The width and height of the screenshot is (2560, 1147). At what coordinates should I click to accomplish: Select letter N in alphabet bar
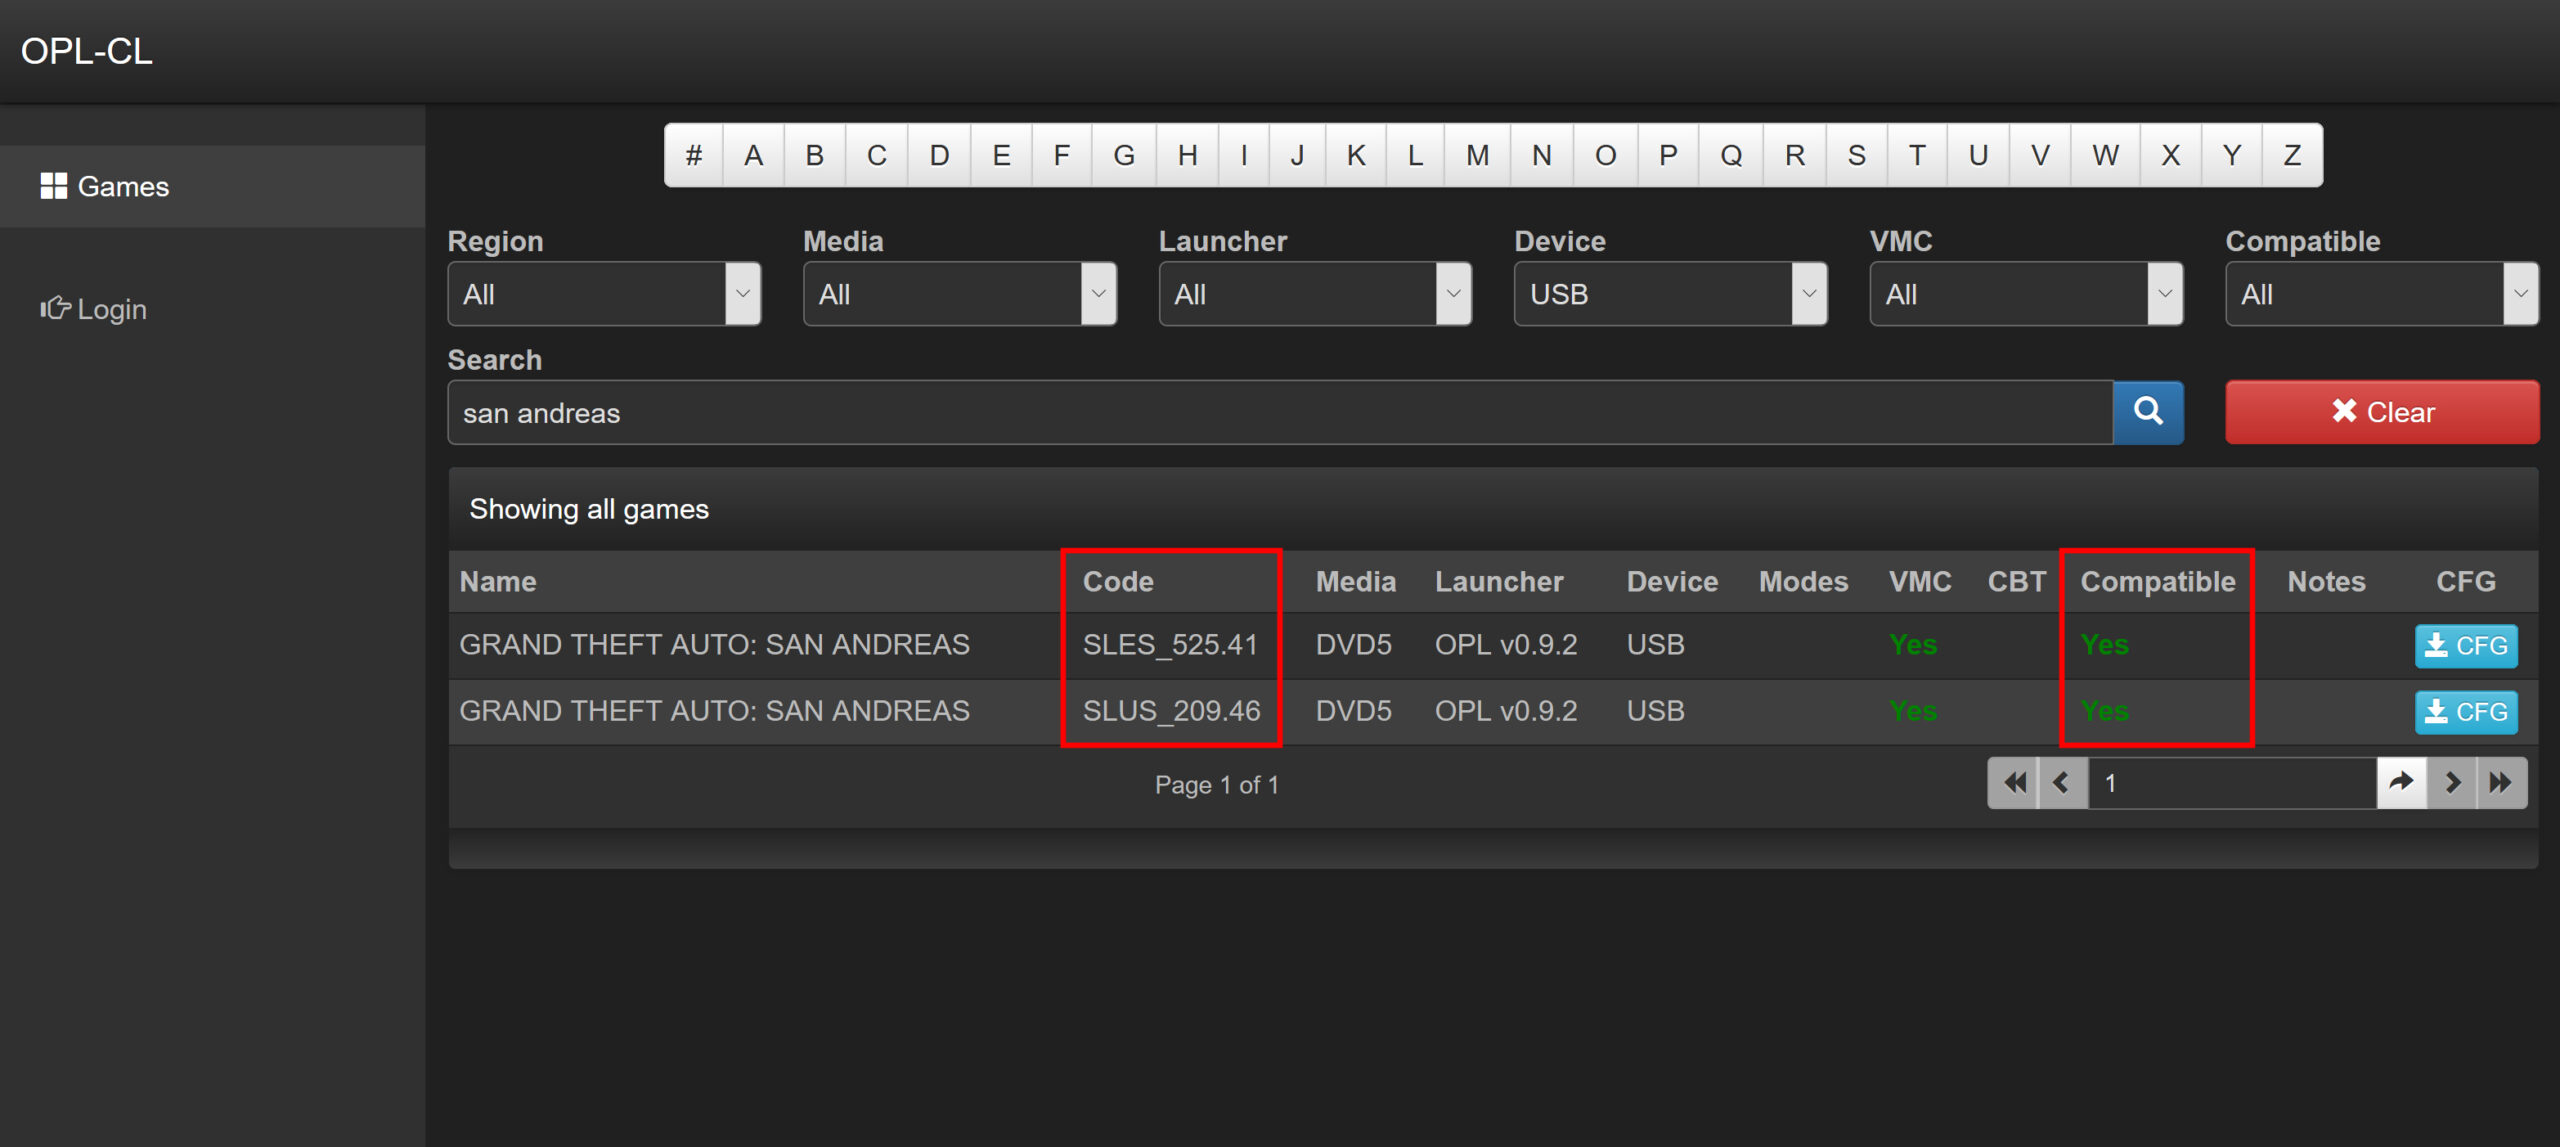click(1542, 155)
